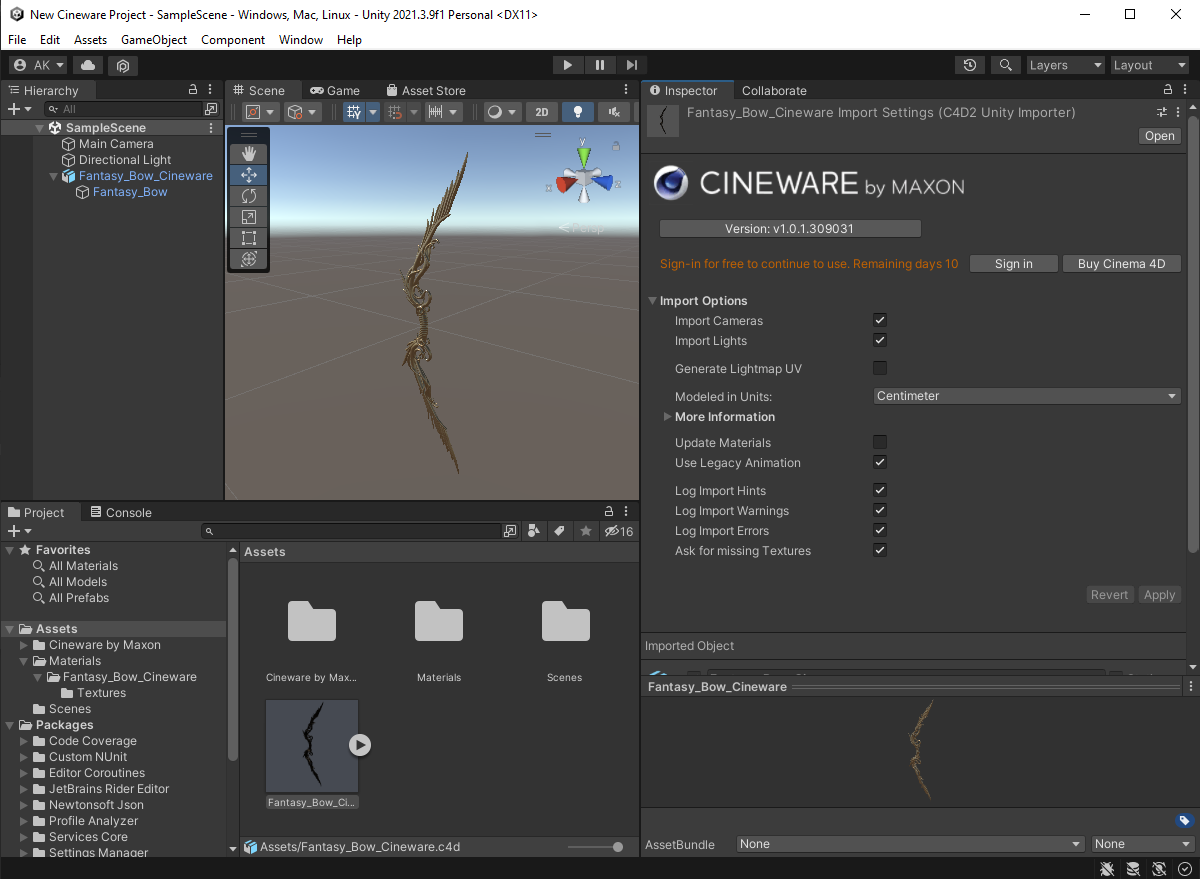Open undo history icon
This screenshot has height=879, width=1200.
pyautogui.click(x=970, y=65)
